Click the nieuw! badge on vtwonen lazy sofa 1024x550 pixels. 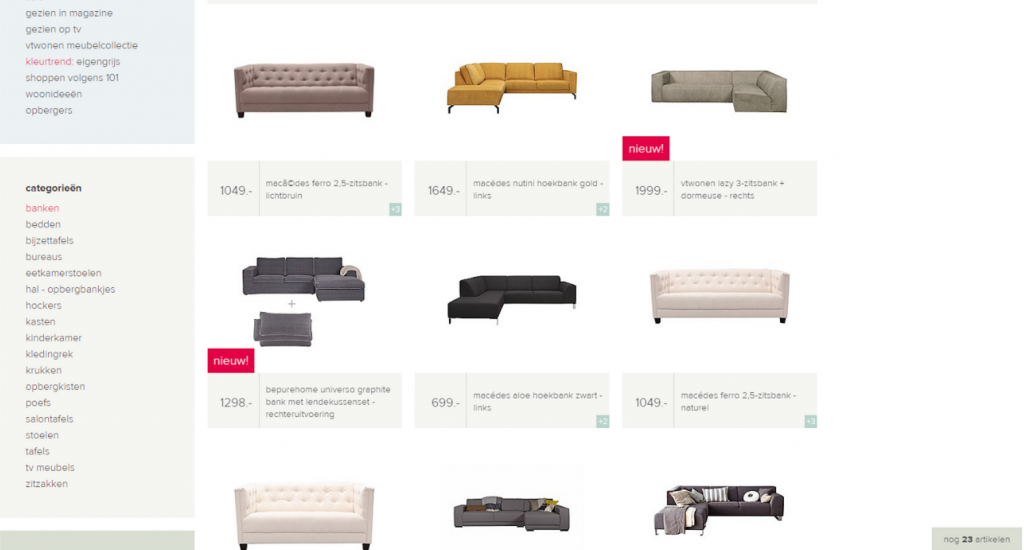pyautogui.click(x=646, y=148)
